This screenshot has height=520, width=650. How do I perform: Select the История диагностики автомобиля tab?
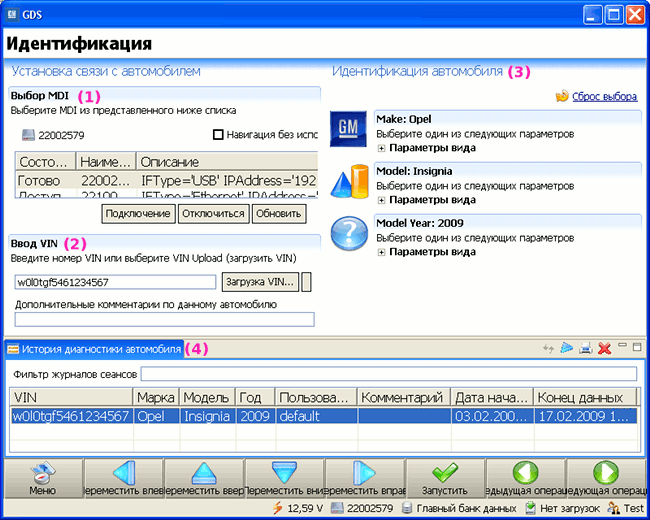pyautogui.click(x=94, y=349)
